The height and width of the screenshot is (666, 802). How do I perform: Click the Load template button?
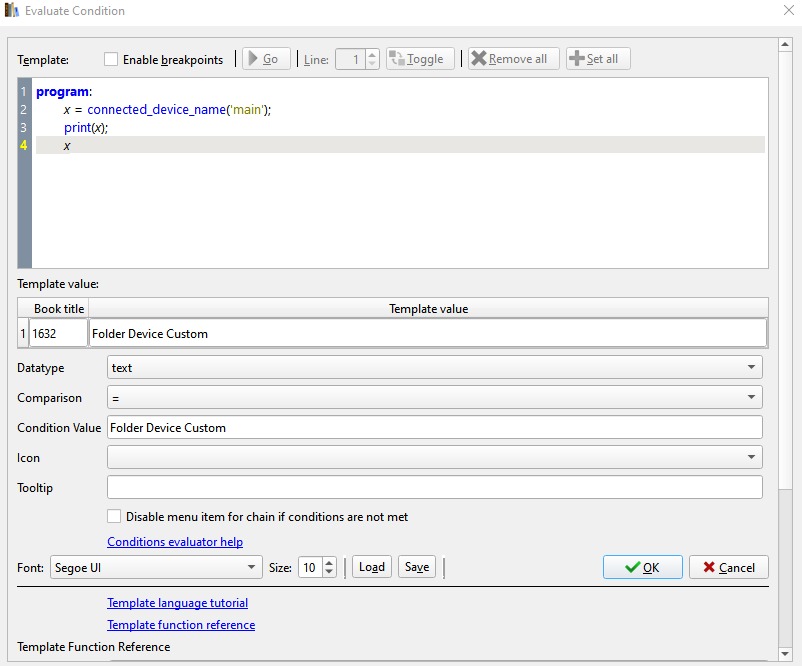coord(372,567)
